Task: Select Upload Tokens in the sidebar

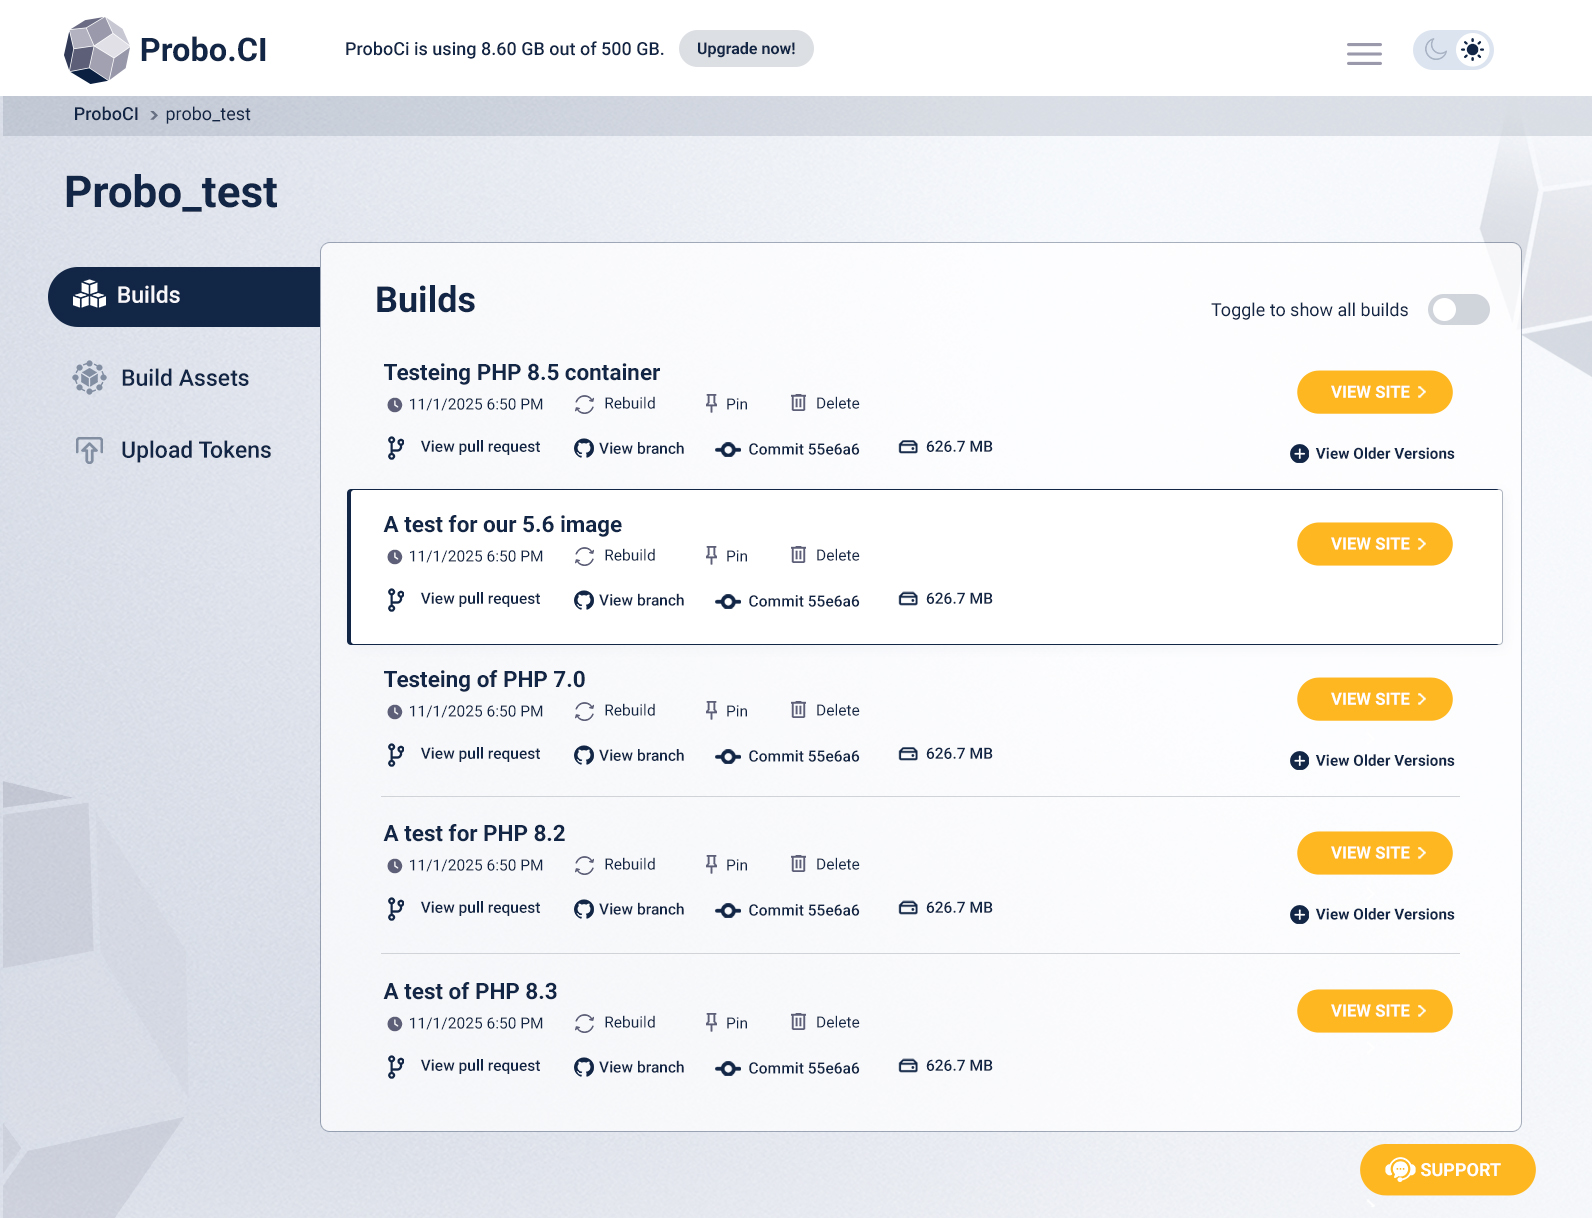Action: point(195,450)
